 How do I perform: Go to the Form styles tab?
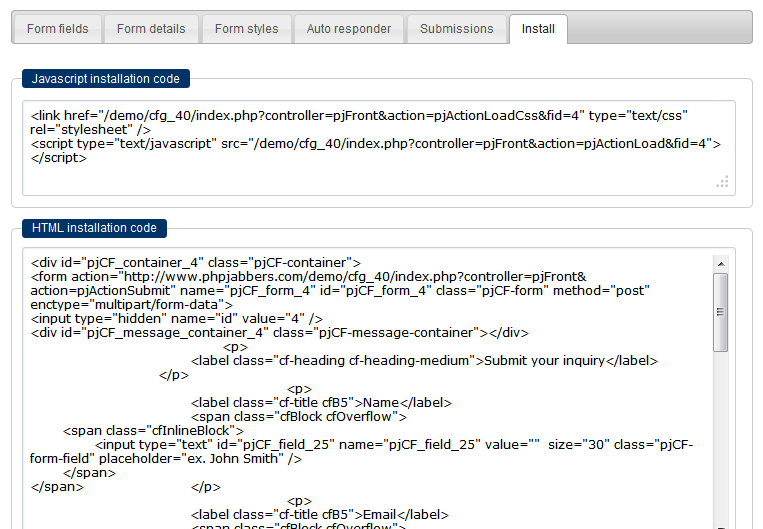click(247, 29)
